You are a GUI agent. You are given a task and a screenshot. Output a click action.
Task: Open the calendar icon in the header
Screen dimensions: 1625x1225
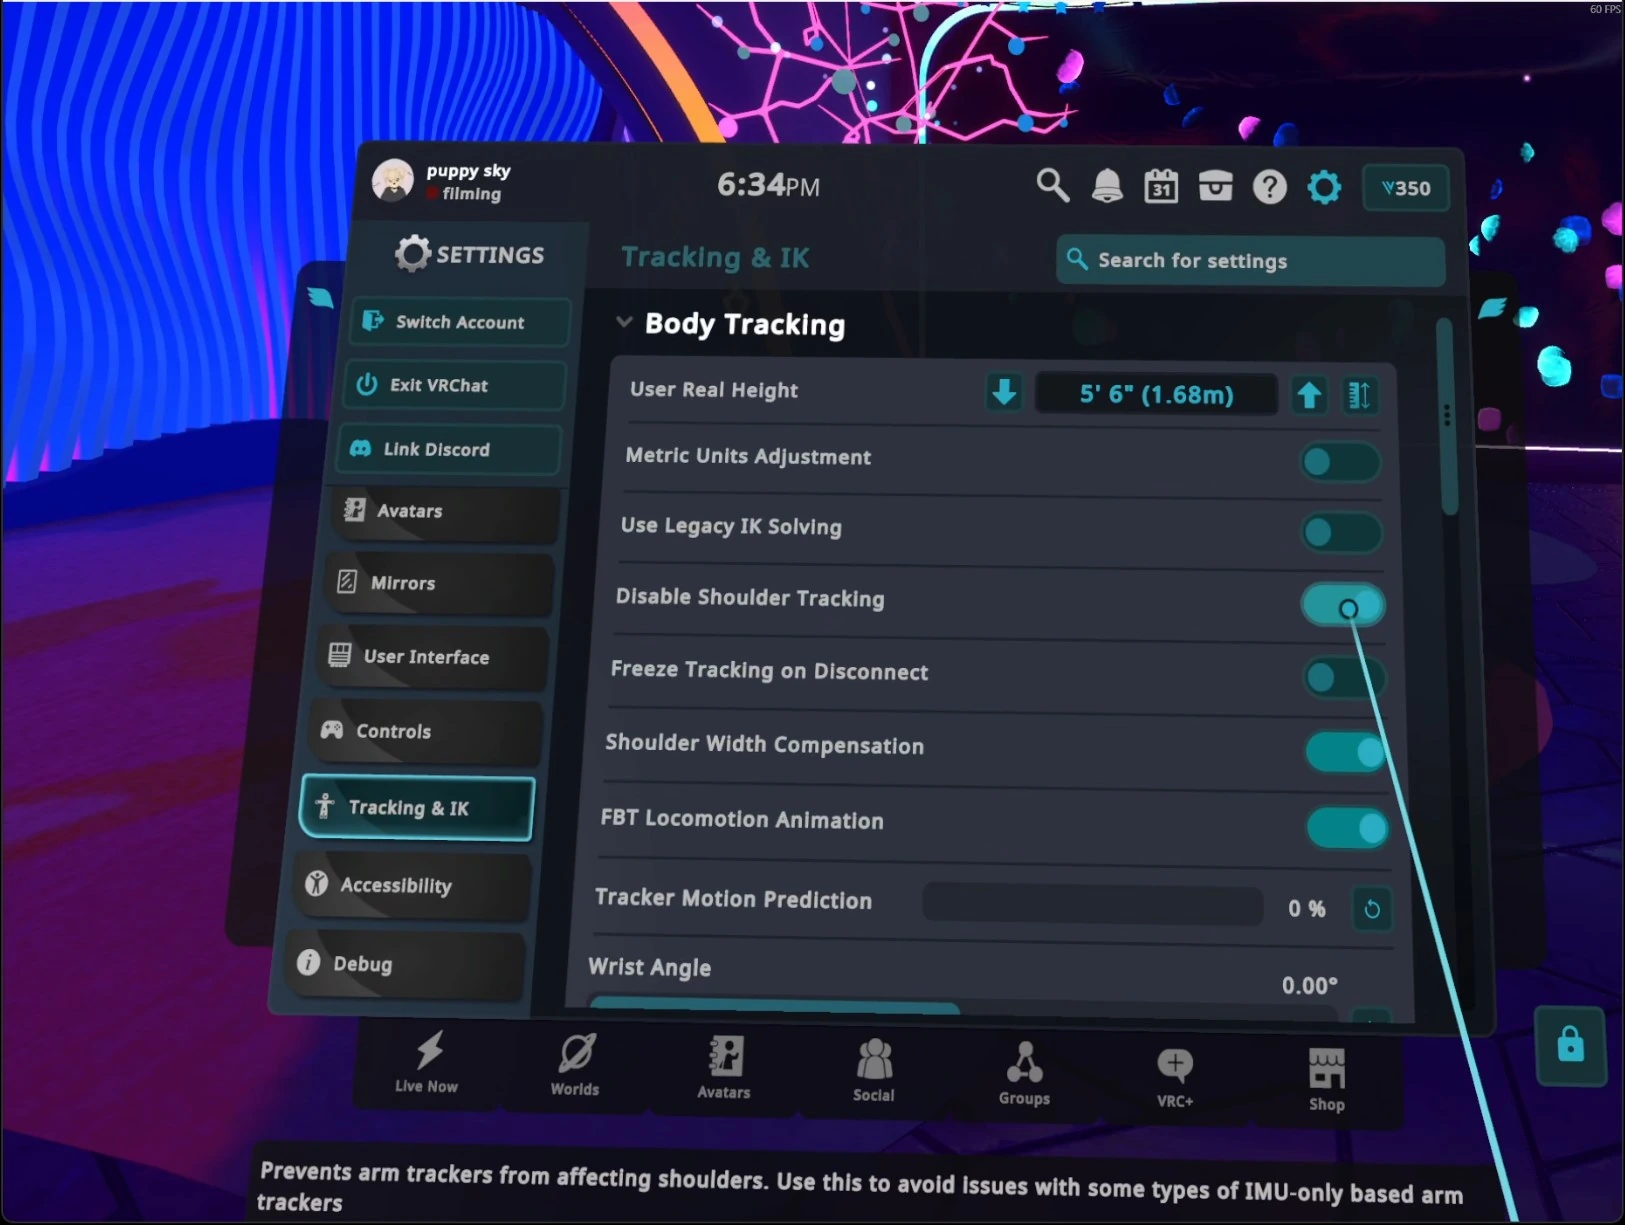point(1161,186)
